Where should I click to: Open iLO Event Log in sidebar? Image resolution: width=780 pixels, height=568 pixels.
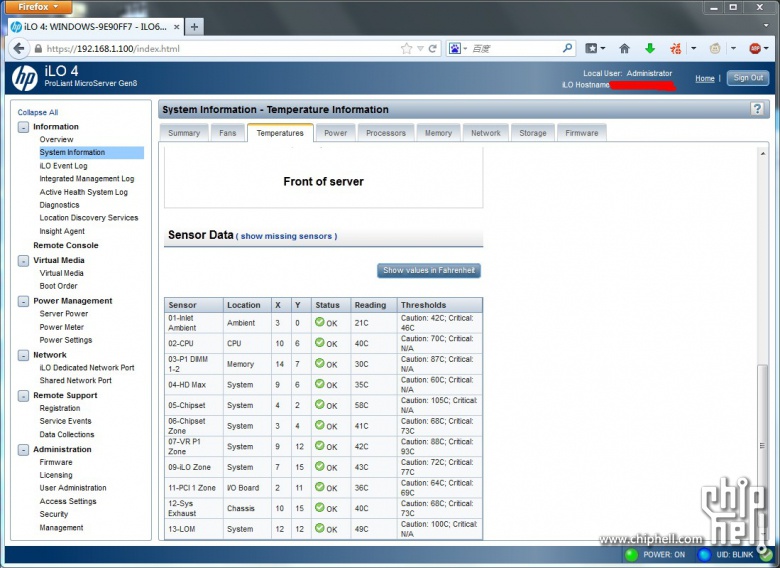[63, 166]
